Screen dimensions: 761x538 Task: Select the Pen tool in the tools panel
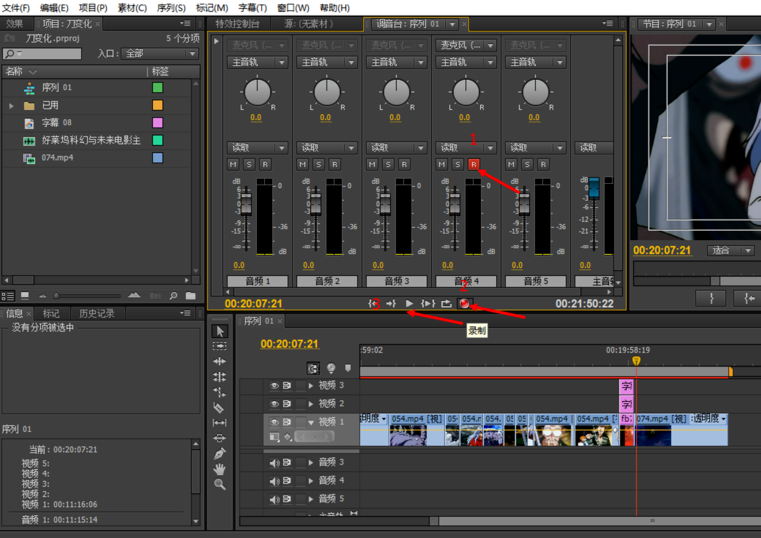point(220,453)
